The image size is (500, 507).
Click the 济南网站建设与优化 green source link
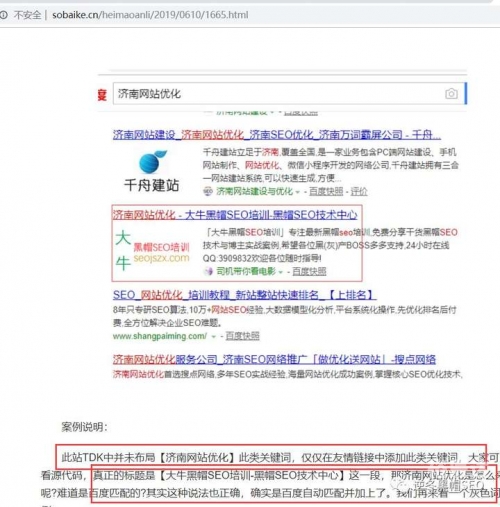point(254,191)
